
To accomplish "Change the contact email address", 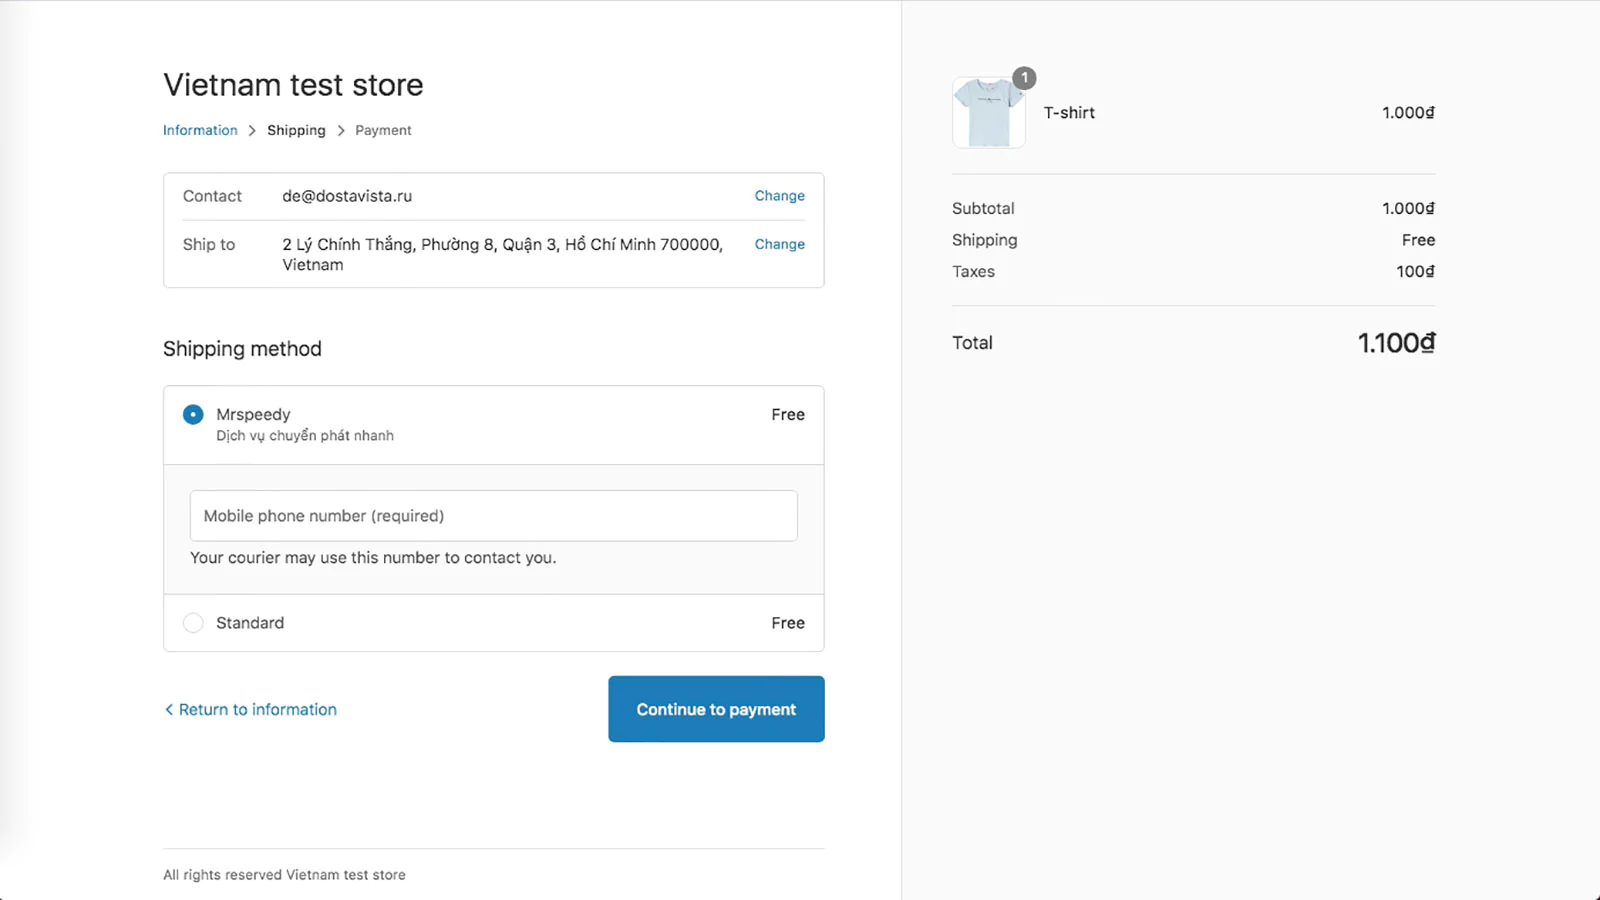I will pos(779,196).
